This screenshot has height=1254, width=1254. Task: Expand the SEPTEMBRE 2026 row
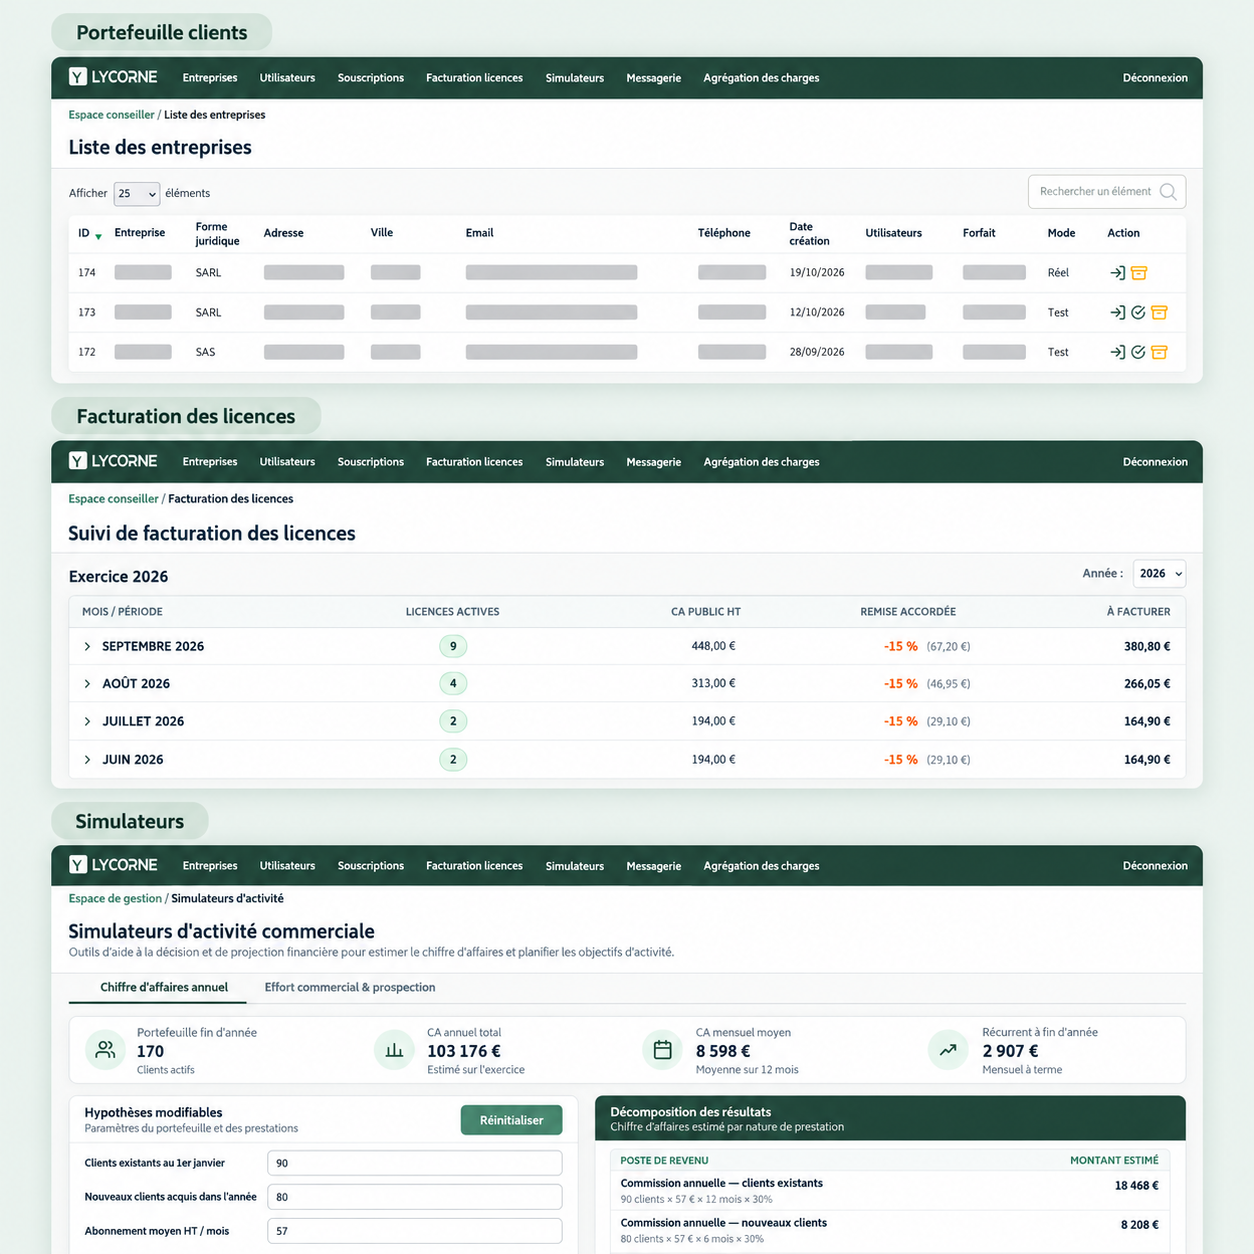click(87, 647)
